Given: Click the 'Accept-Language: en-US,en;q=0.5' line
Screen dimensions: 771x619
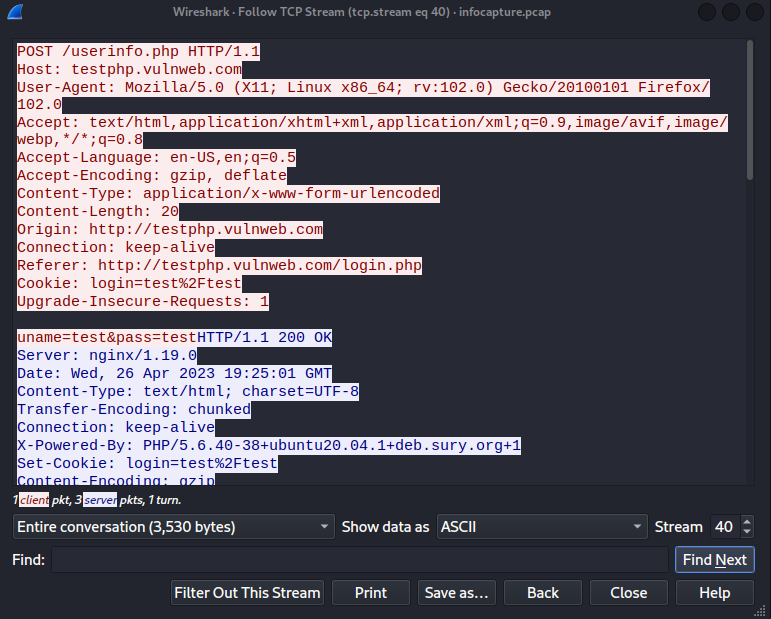Looking at the screenshot, I should (156, 157).
